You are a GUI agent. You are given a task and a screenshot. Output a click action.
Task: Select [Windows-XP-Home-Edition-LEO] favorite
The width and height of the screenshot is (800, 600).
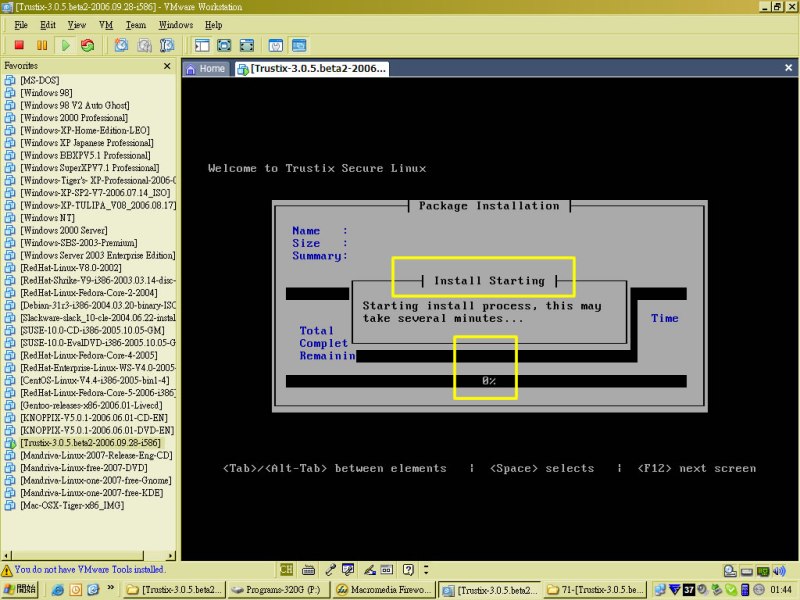click(x=85, y=130)
